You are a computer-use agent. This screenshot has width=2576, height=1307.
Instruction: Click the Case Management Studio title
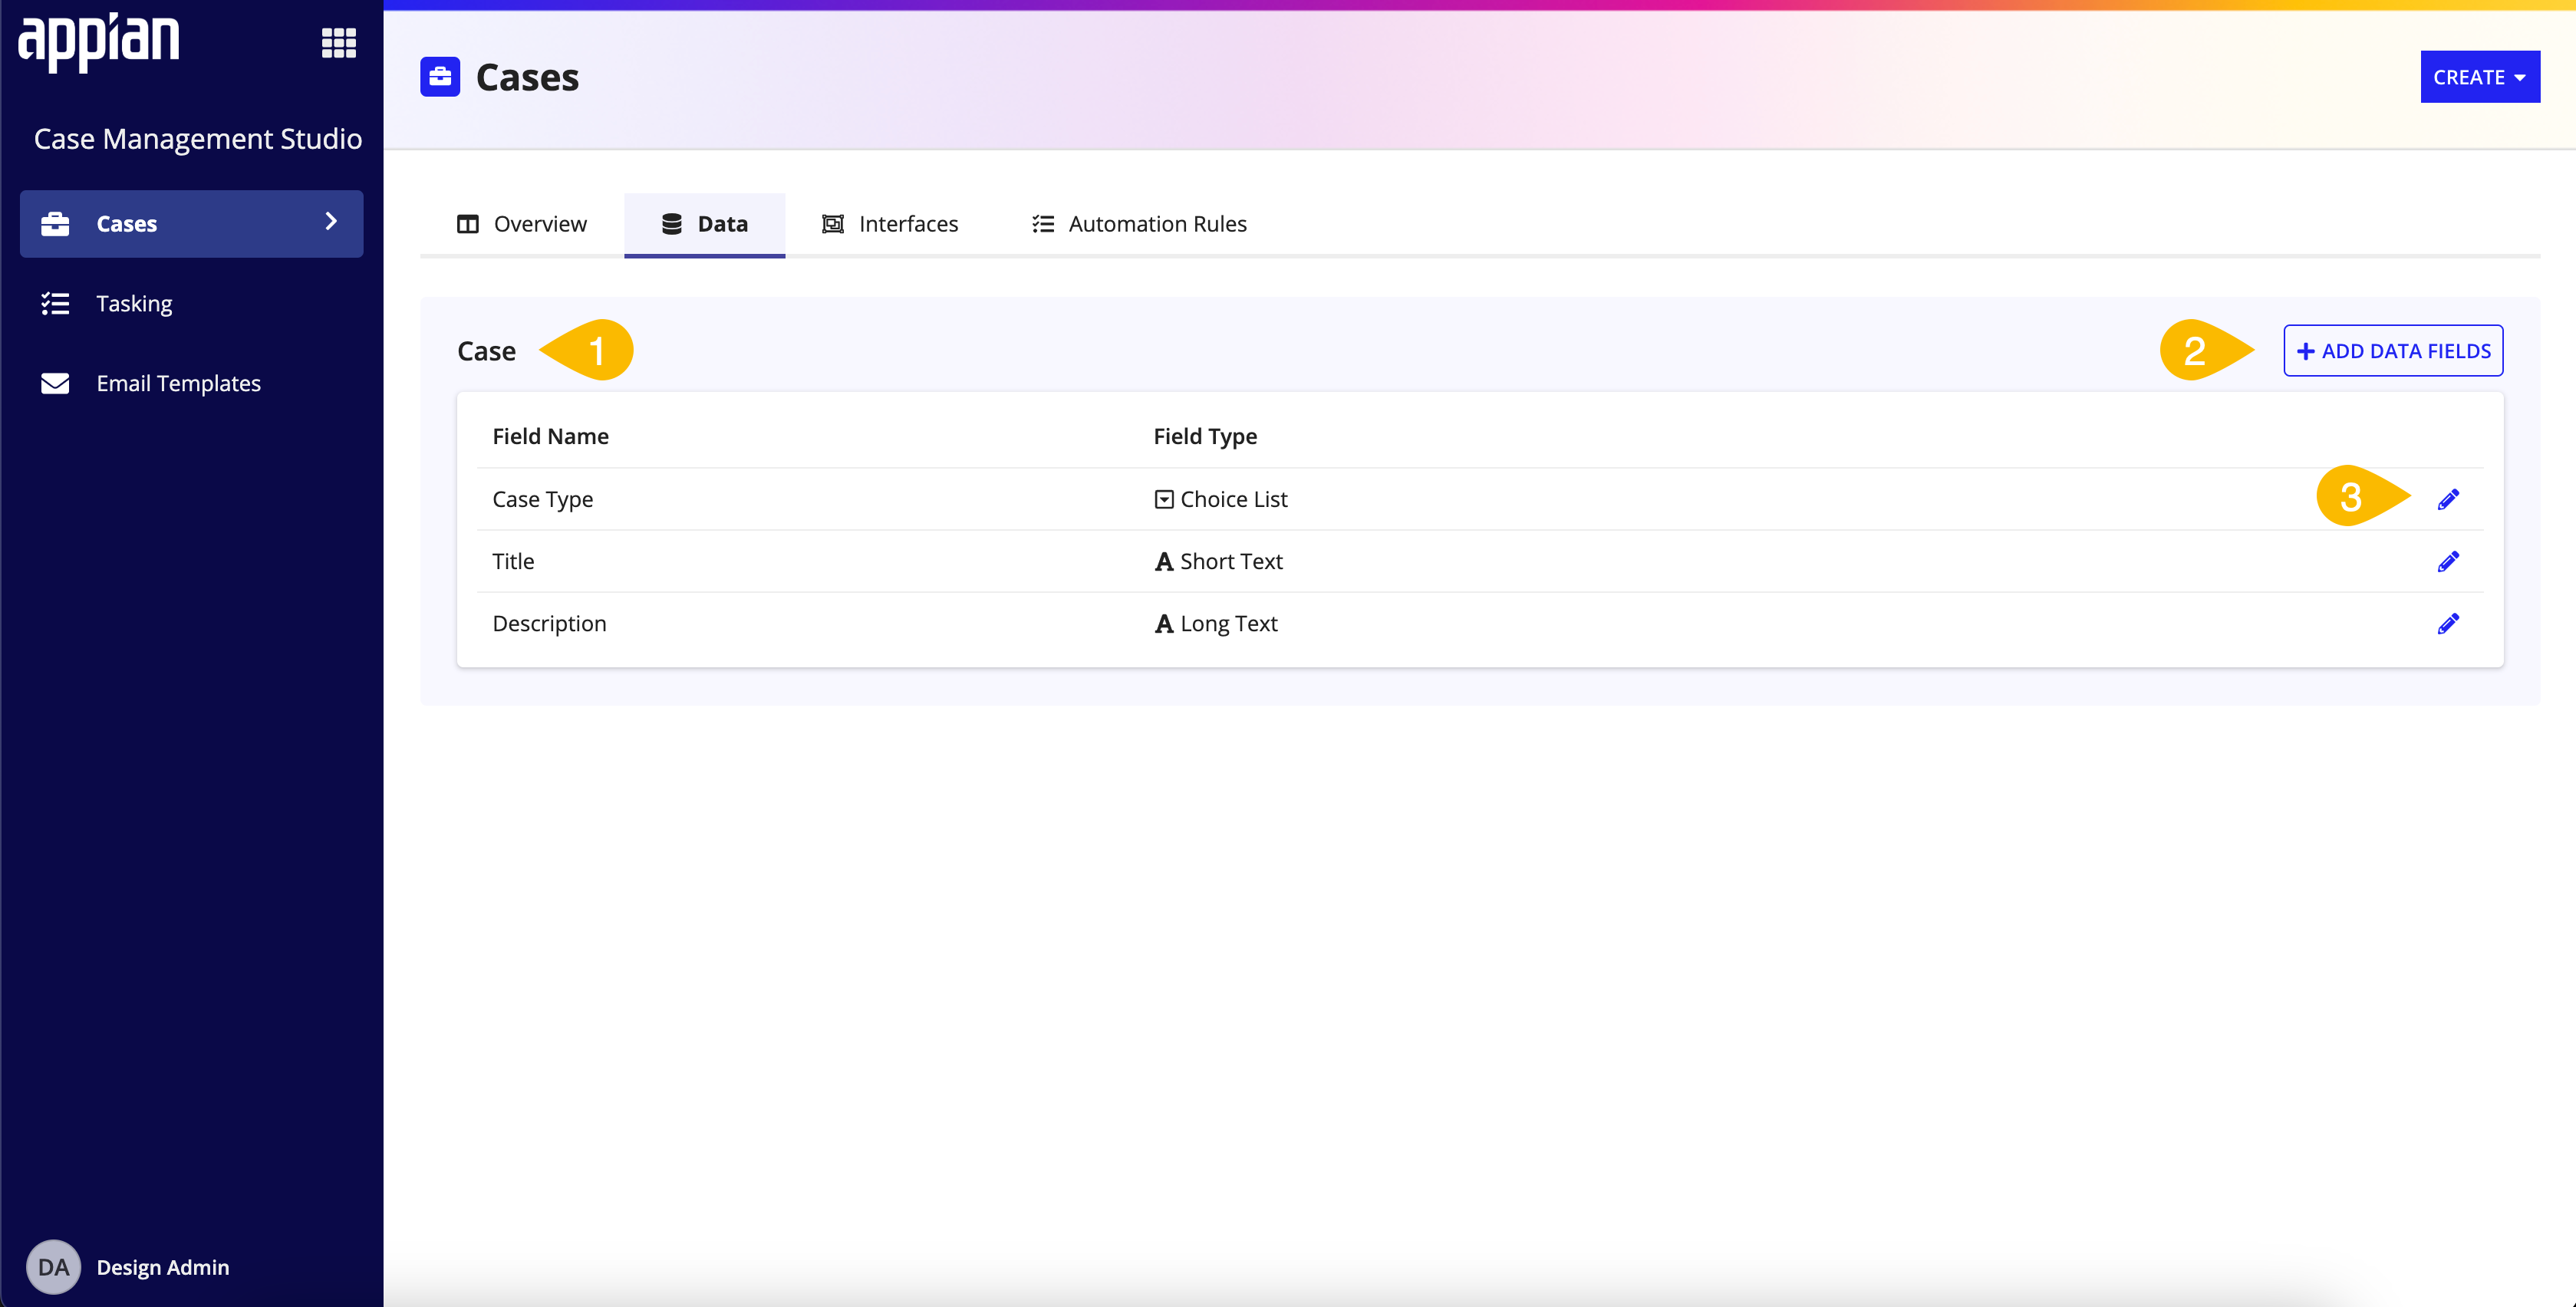pos(197,139)
